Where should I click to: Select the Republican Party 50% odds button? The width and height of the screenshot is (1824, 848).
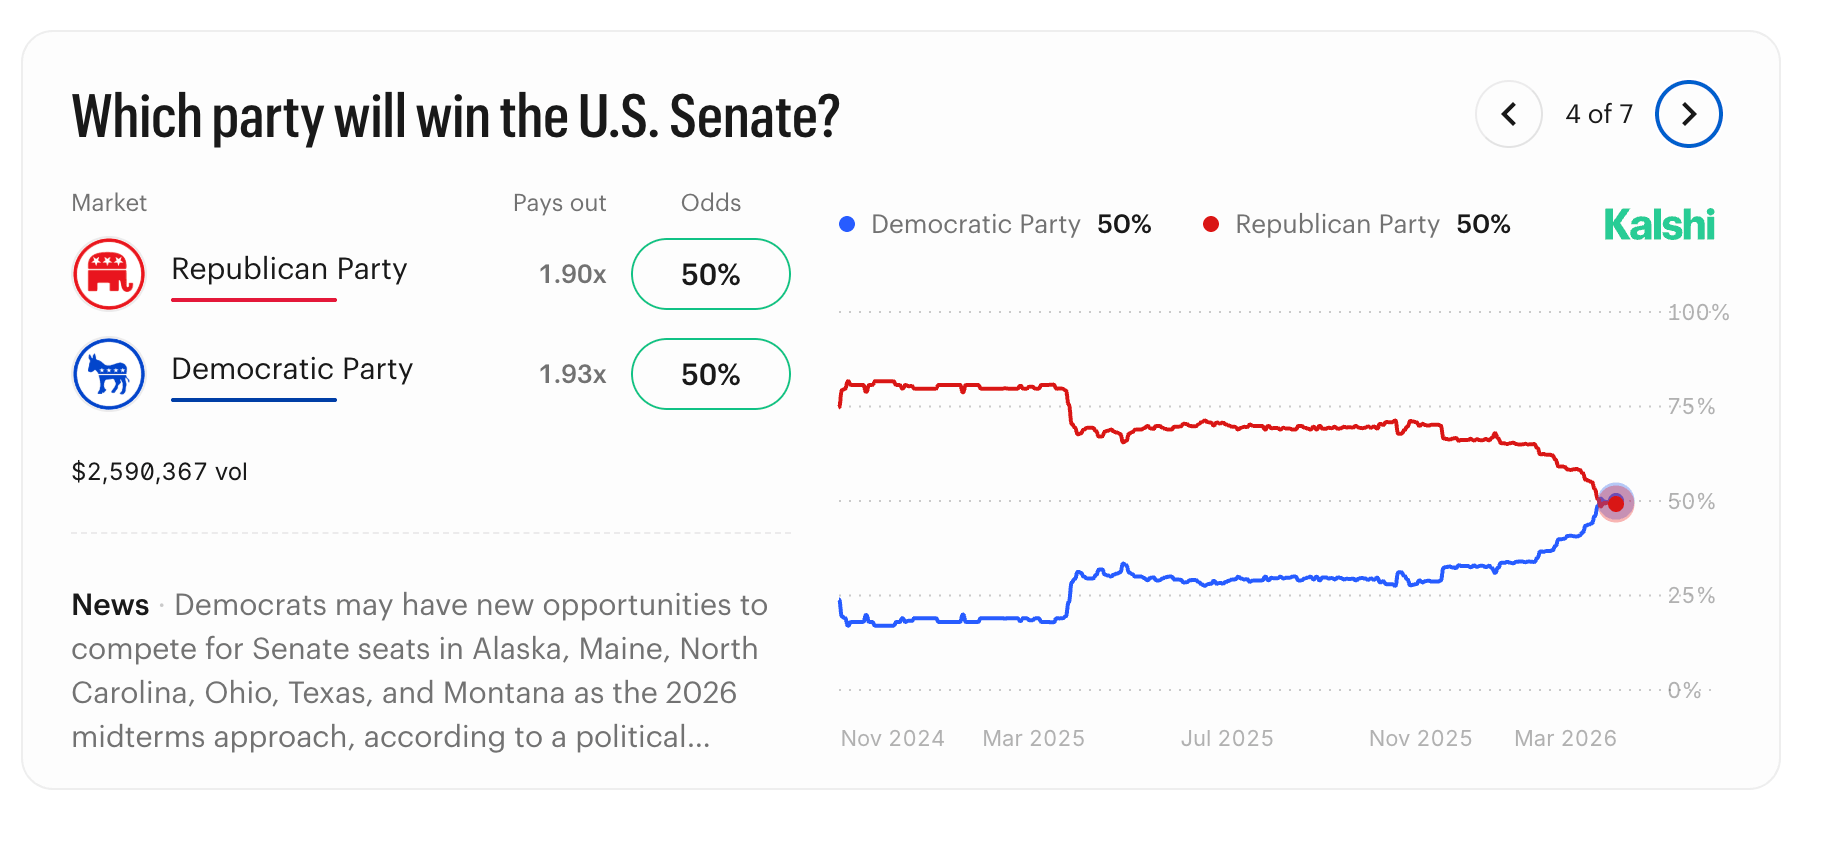tap(710, 274)
